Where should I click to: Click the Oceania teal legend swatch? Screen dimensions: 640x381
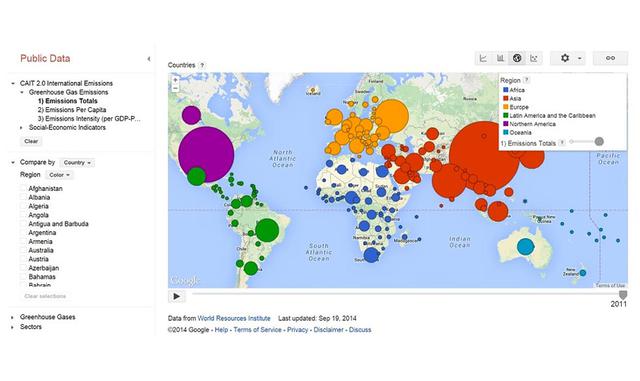(x=506, y=132)
